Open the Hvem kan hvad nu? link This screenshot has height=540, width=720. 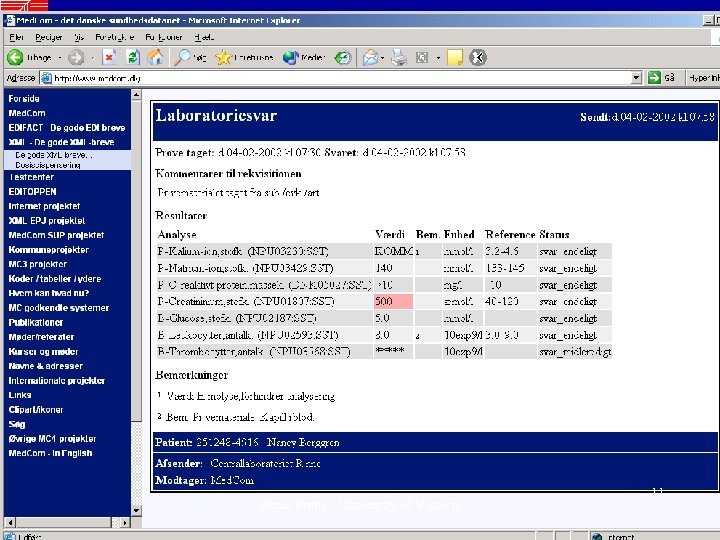click(49, 293)
